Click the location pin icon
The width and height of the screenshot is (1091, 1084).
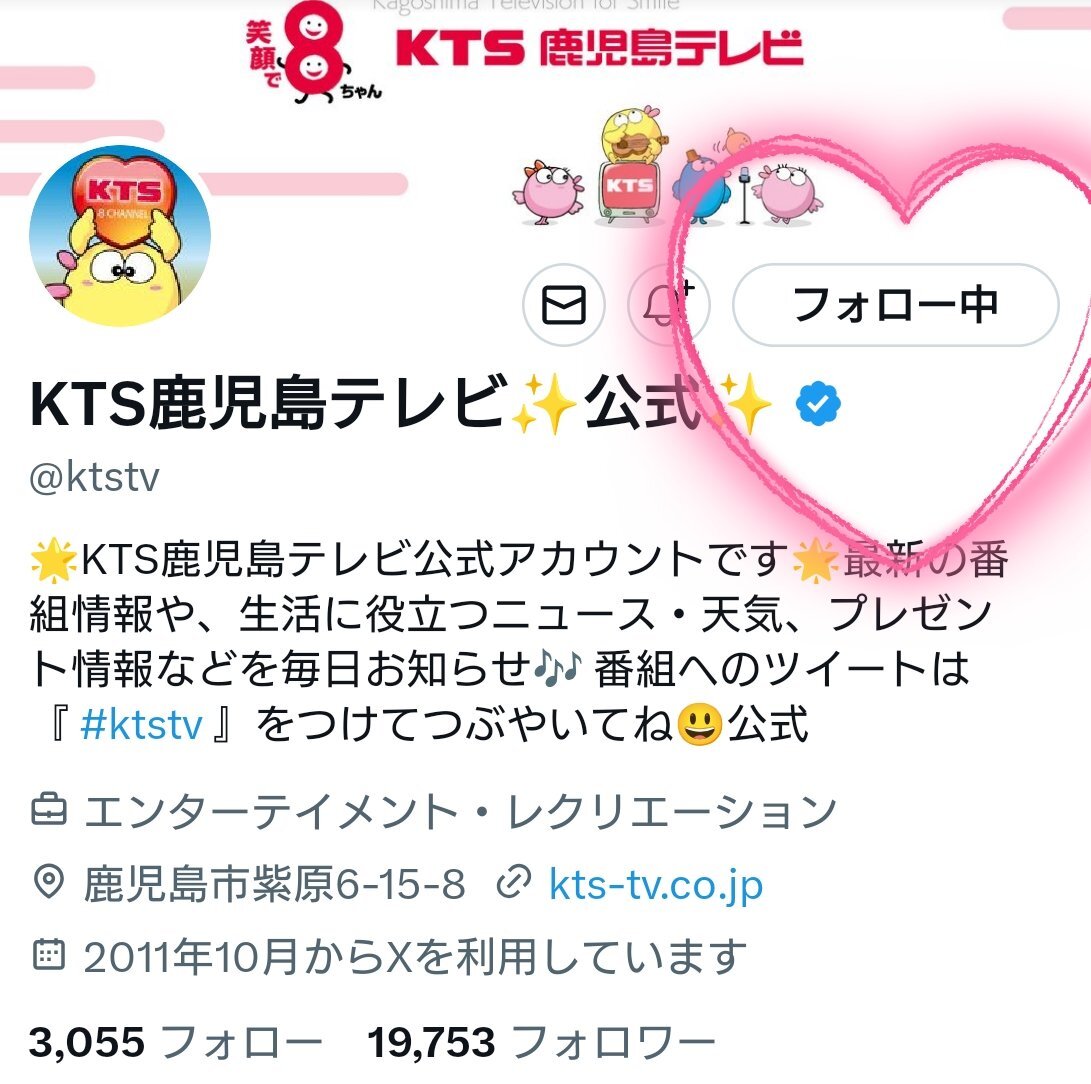(x=49, y=882)
